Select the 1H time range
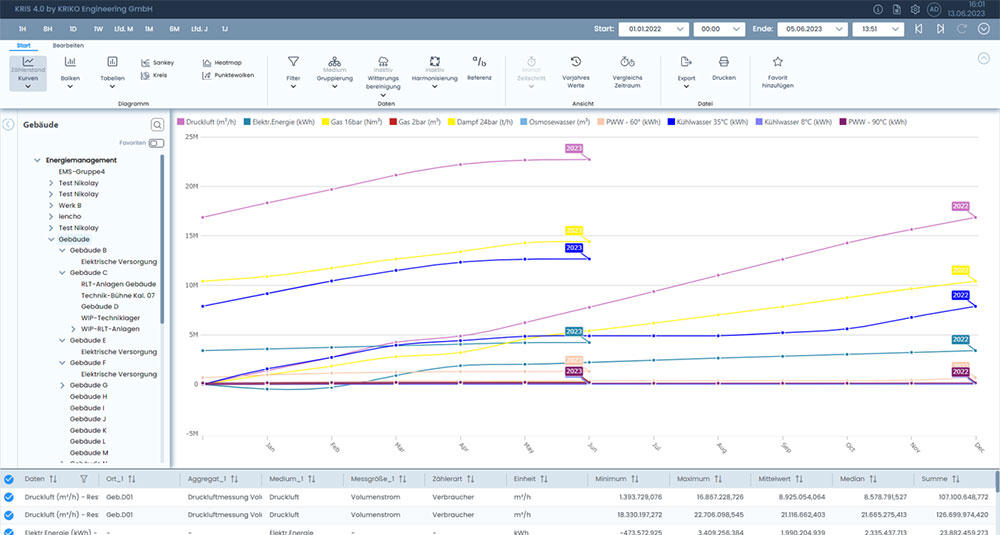The height and width of the screenshot is (535, 1000). click(22, 29)
